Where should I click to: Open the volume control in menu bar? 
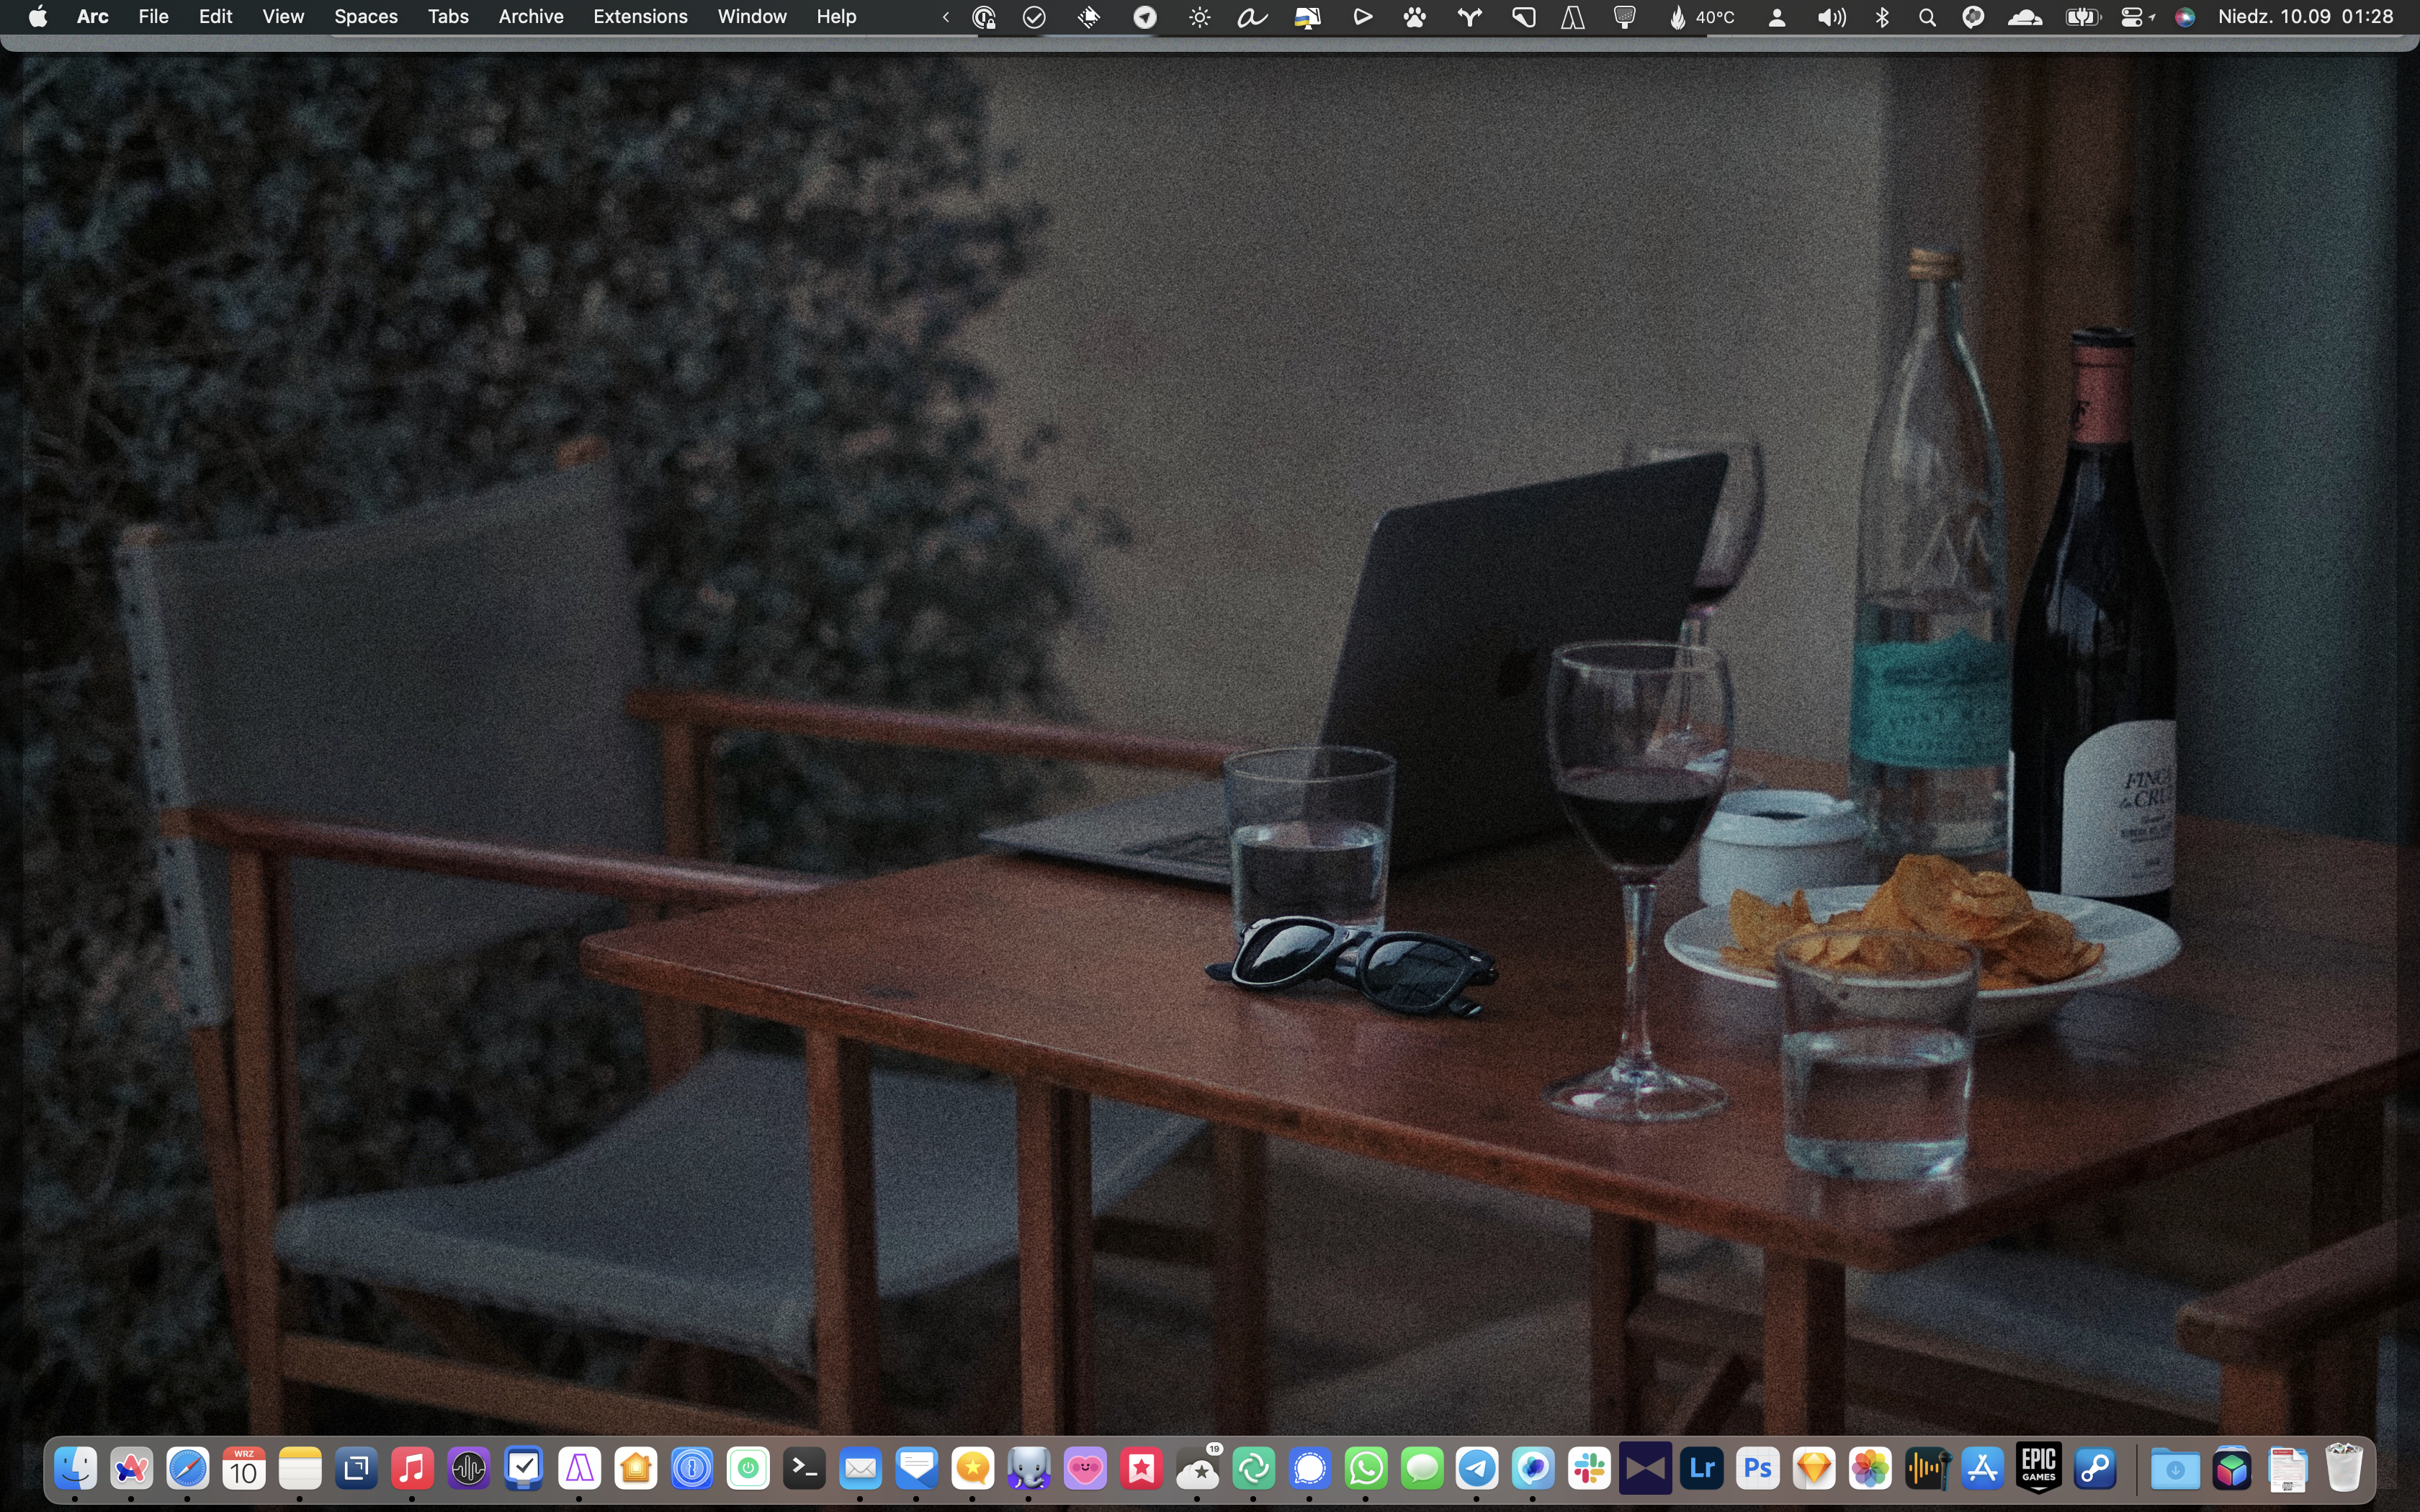(x=1831, y=17)
